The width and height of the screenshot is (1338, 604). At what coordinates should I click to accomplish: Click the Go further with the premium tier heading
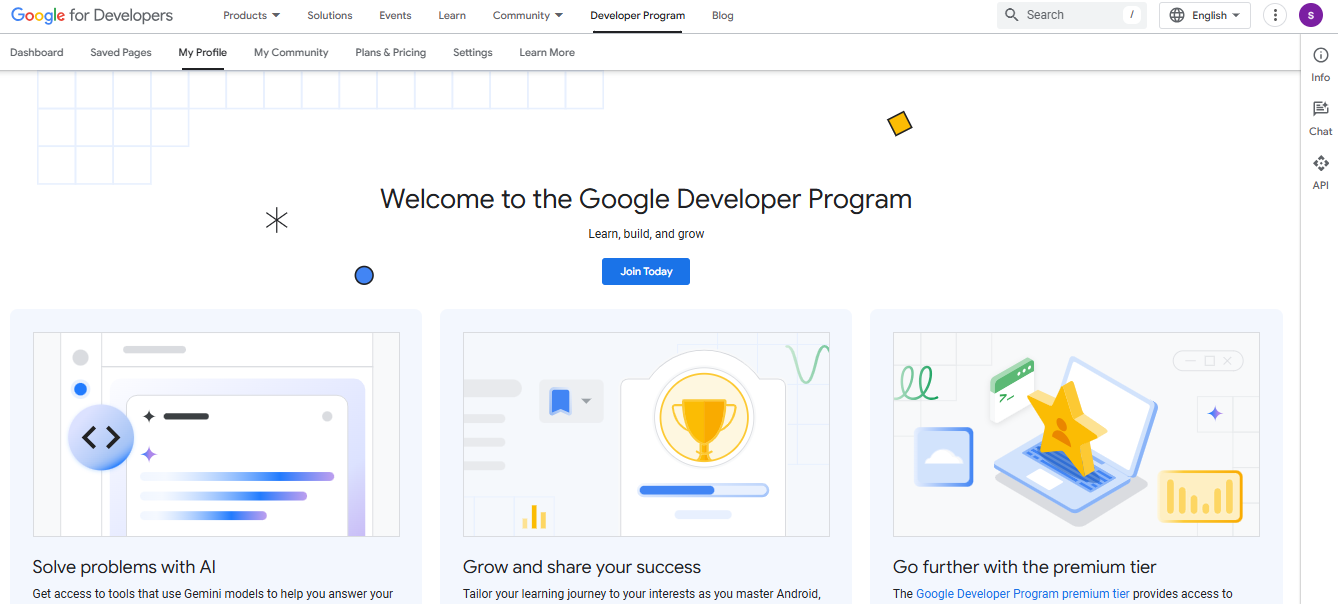point(1025,567)
